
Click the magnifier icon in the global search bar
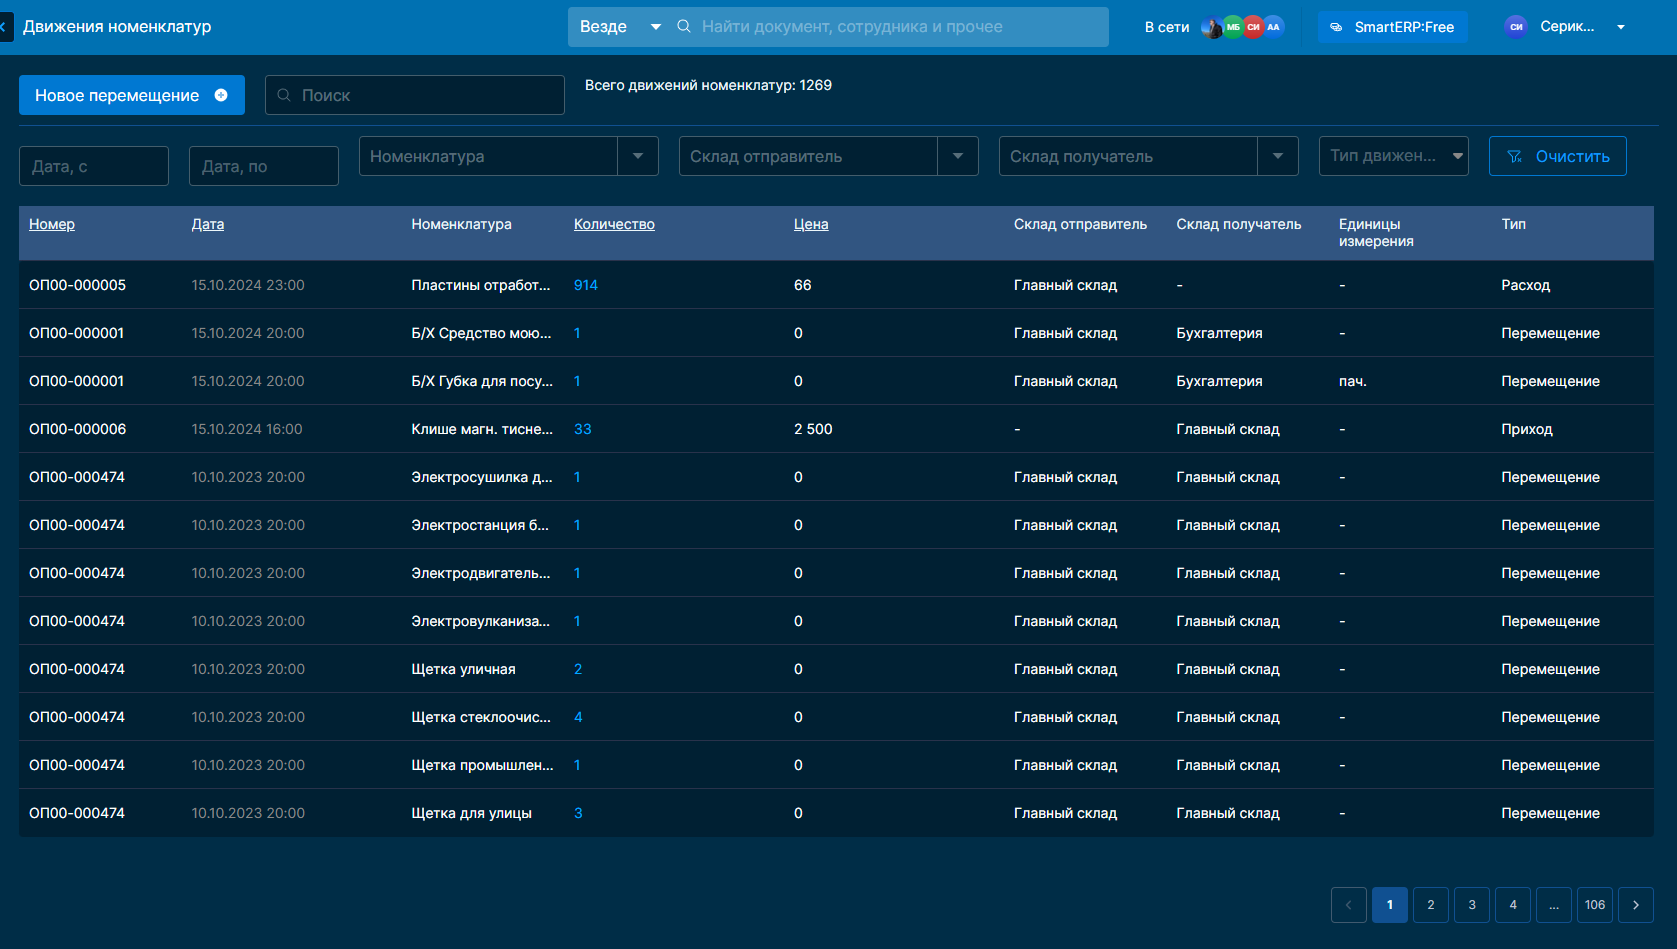tap(684, 27)
